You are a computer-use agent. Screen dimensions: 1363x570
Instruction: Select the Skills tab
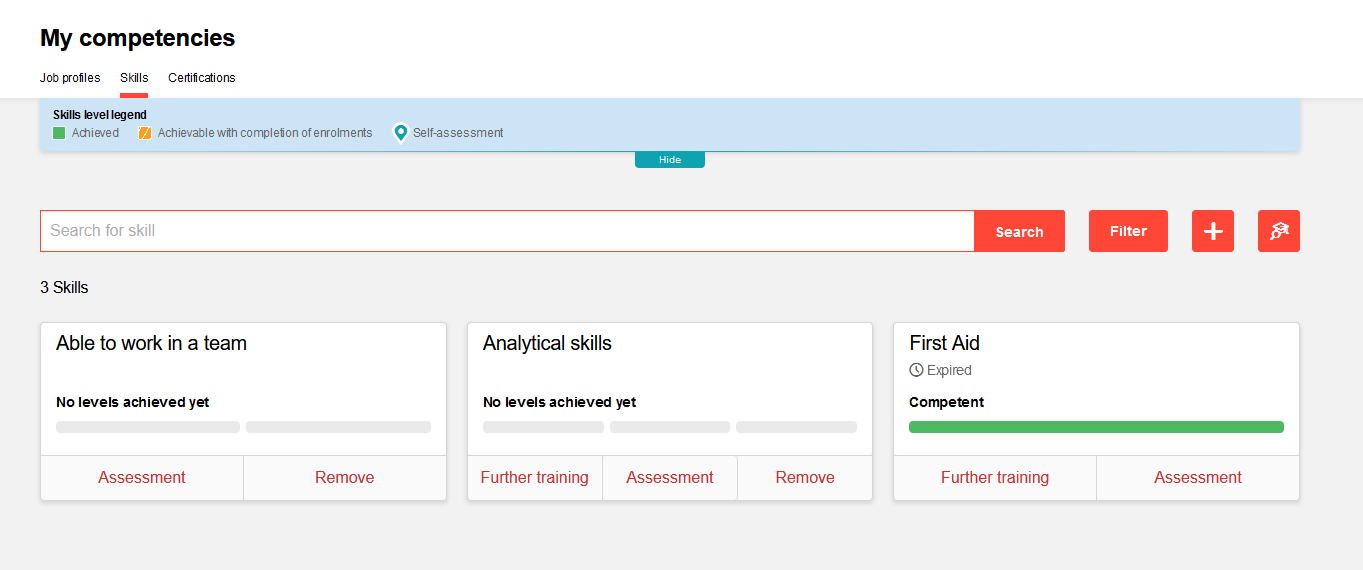(134, 78)
